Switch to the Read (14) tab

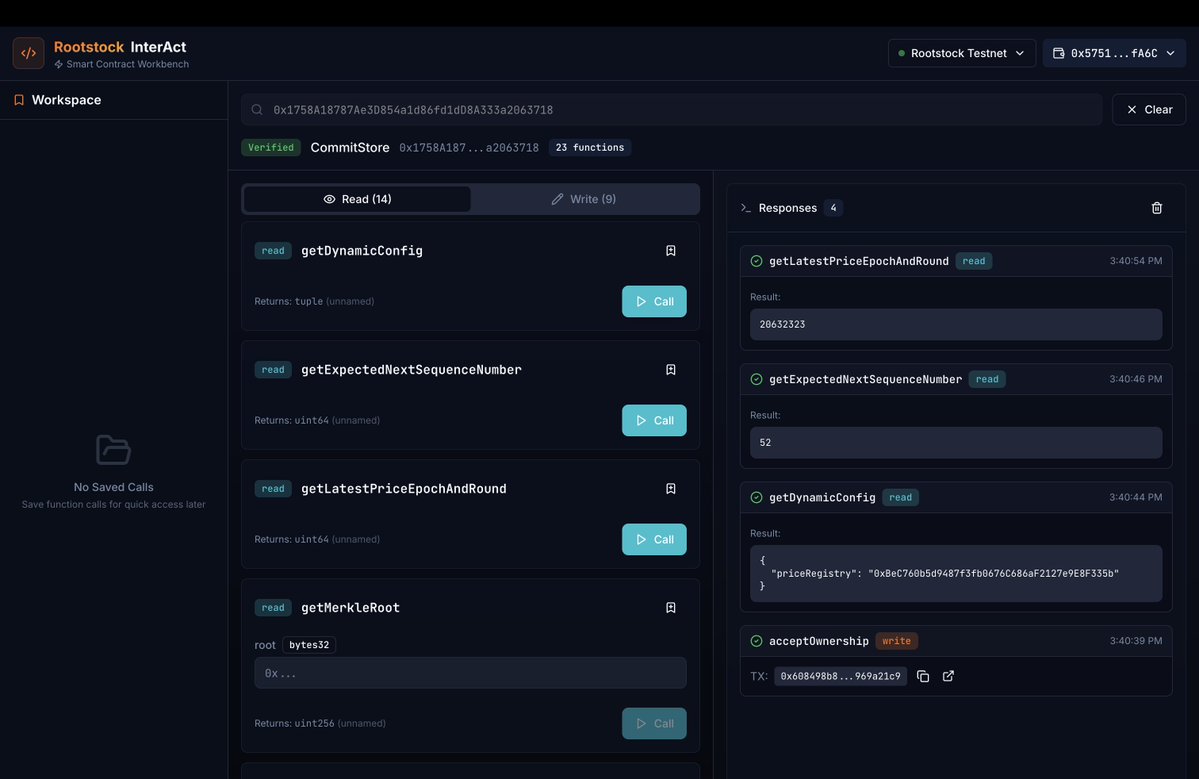click(357, 199)
